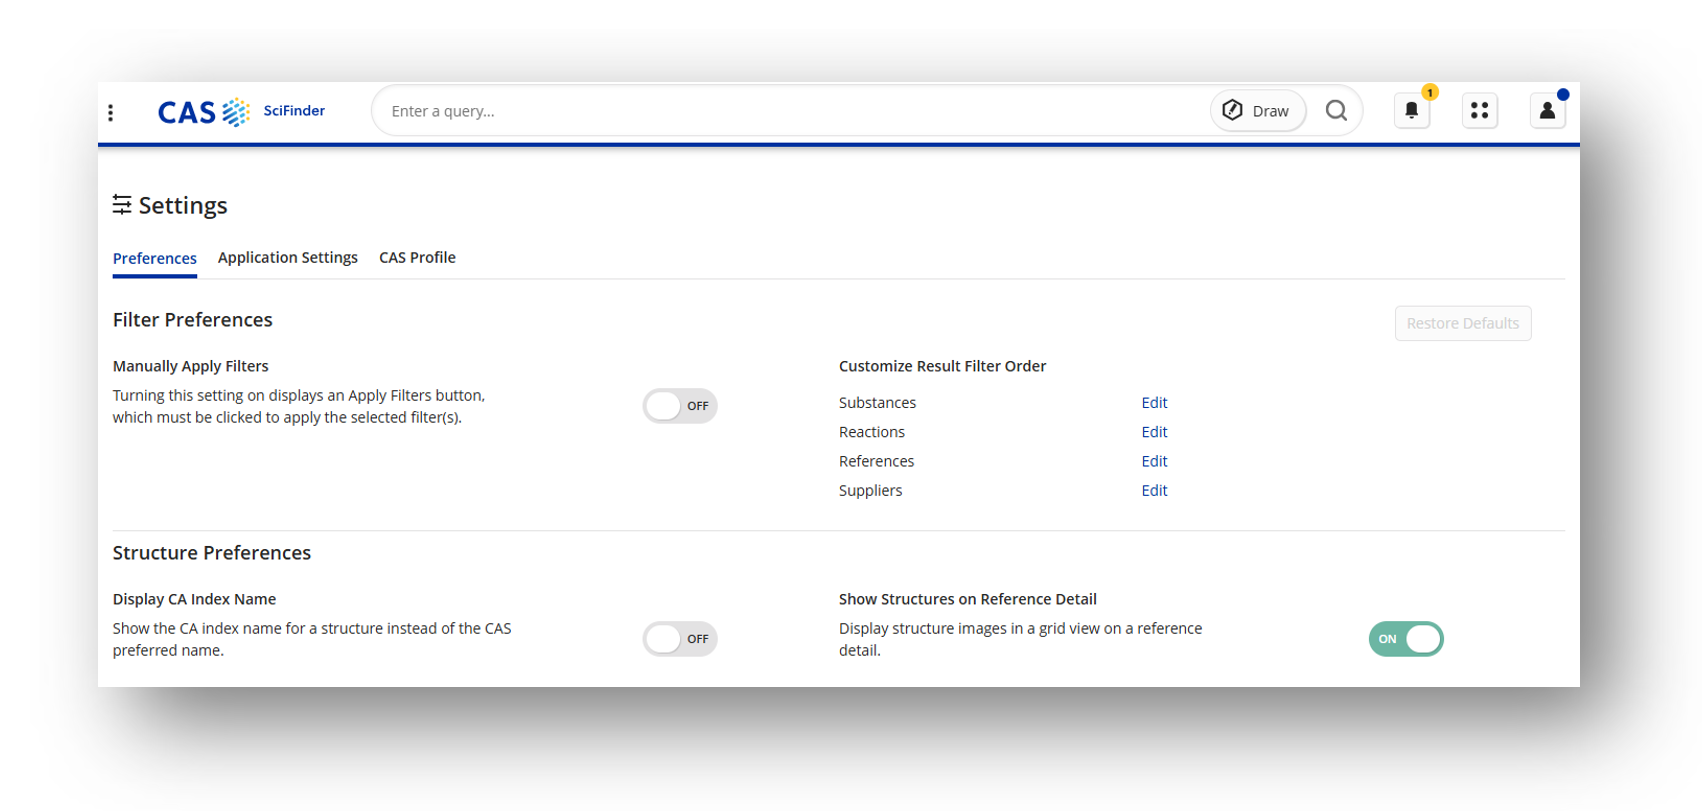Click the CAS SciFinder logo
The width and height of the screenshot is (1702, 811).
[x=241, y=111]
